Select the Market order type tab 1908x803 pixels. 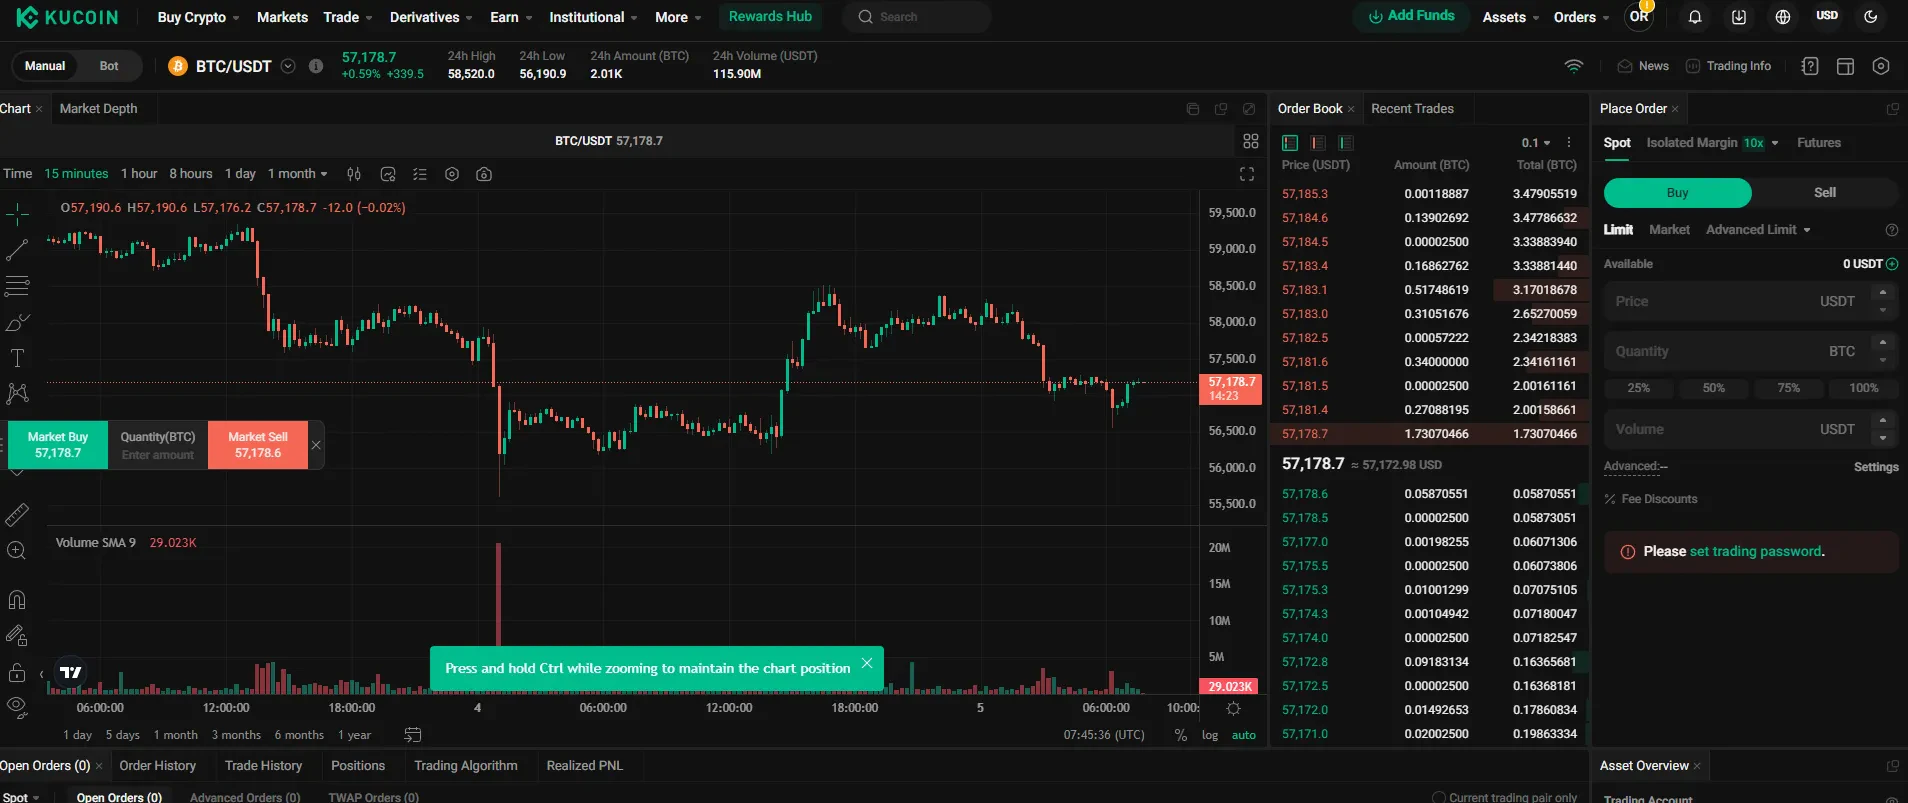pos(1669,230)
